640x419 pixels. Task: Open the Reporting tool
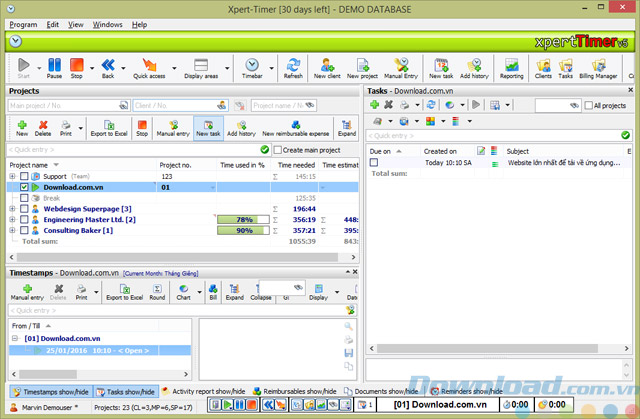(x=511, y=67)
